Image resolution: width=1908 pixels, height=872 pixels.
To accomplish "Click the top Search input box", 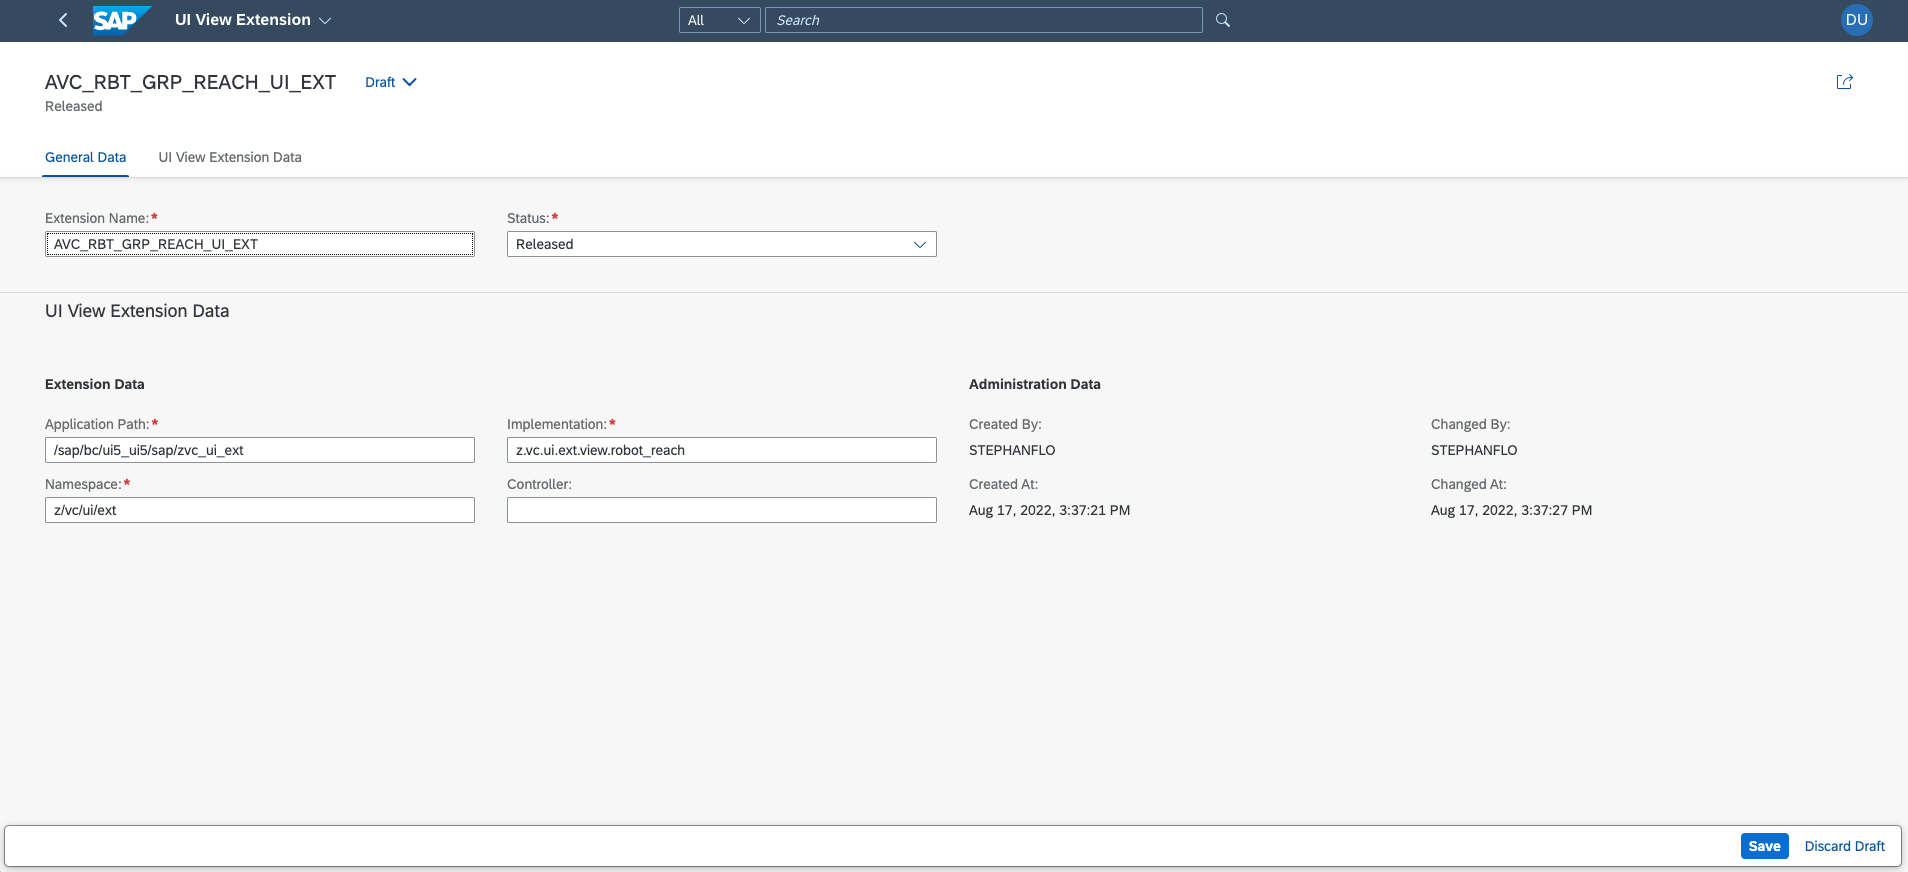I will tap(983, 20).
